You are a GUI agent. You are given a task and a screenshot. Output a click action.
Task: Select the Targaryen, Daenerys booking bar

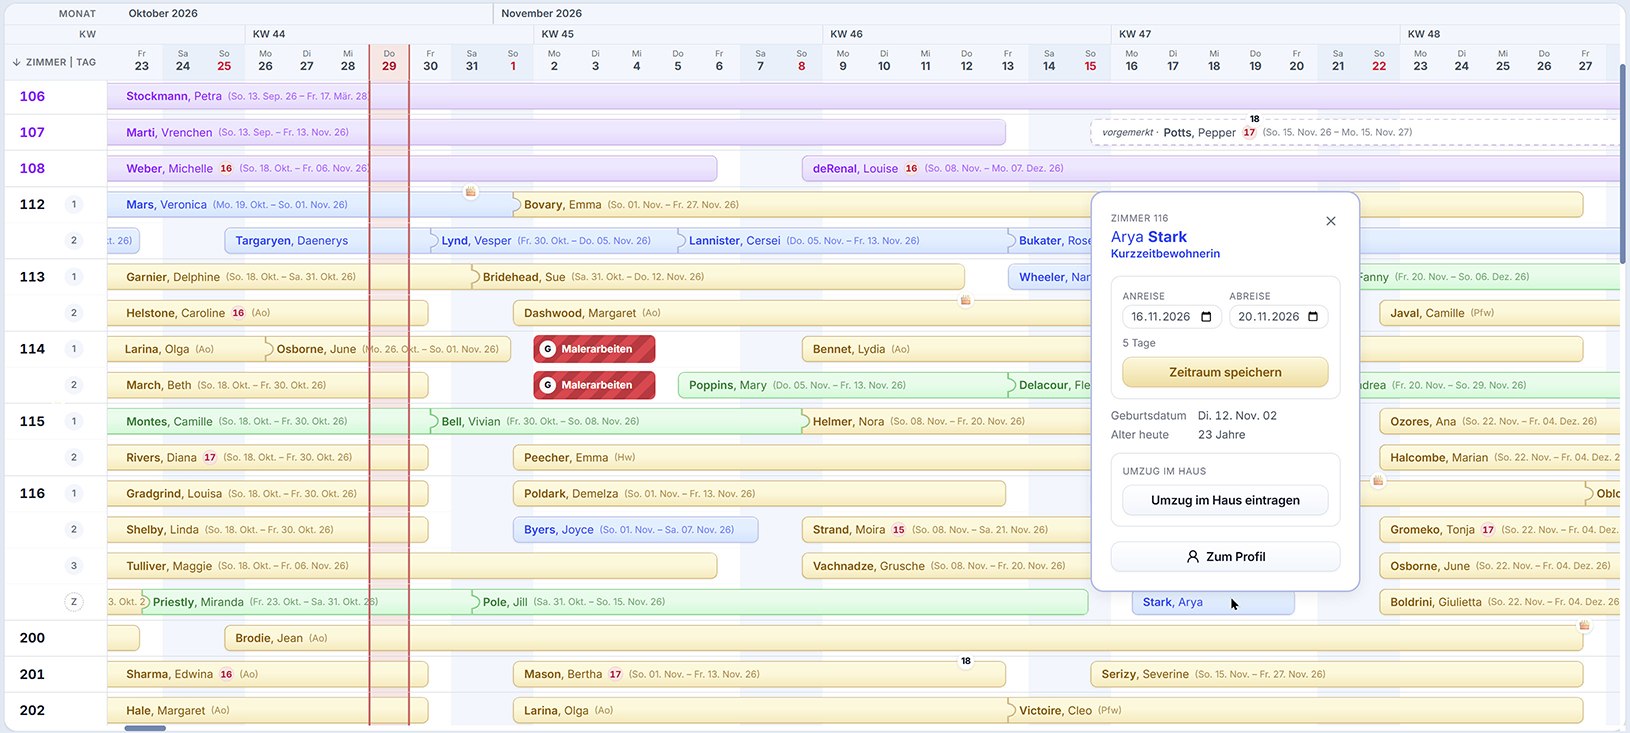(x=327, y=241)
